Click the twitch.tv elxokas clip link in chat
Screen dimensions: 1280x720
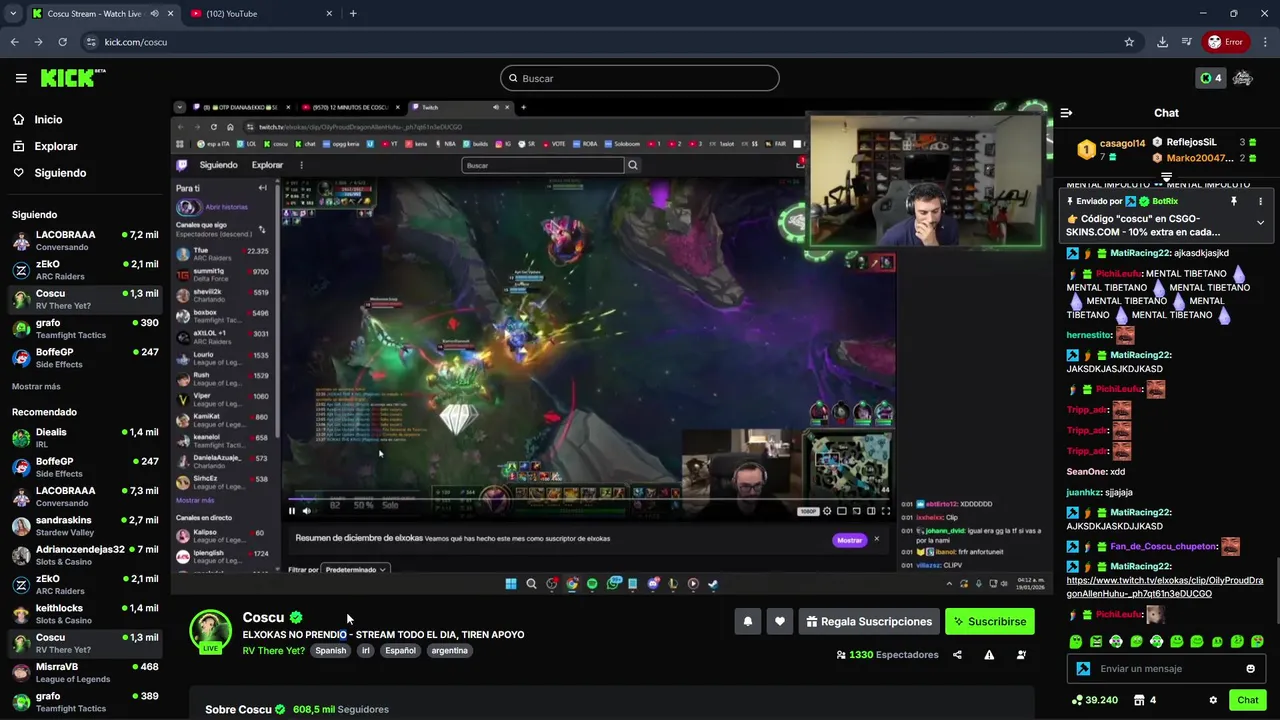pos(1165,587)
